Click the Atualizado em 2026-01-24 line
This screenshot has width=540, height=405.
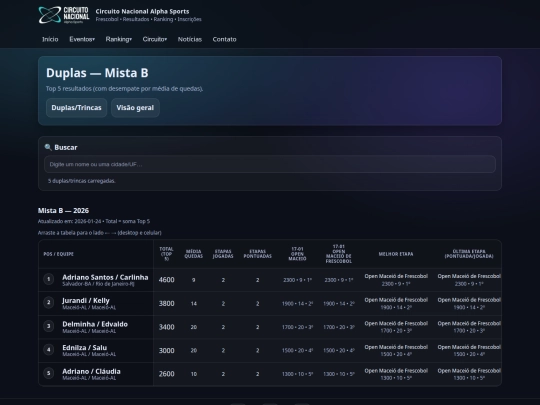click(94, 221)
